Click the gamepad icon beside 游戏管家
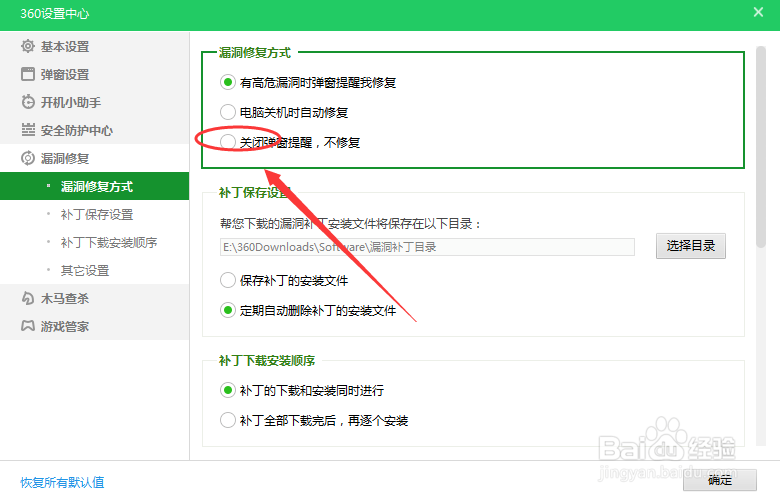 coord(28,326)
